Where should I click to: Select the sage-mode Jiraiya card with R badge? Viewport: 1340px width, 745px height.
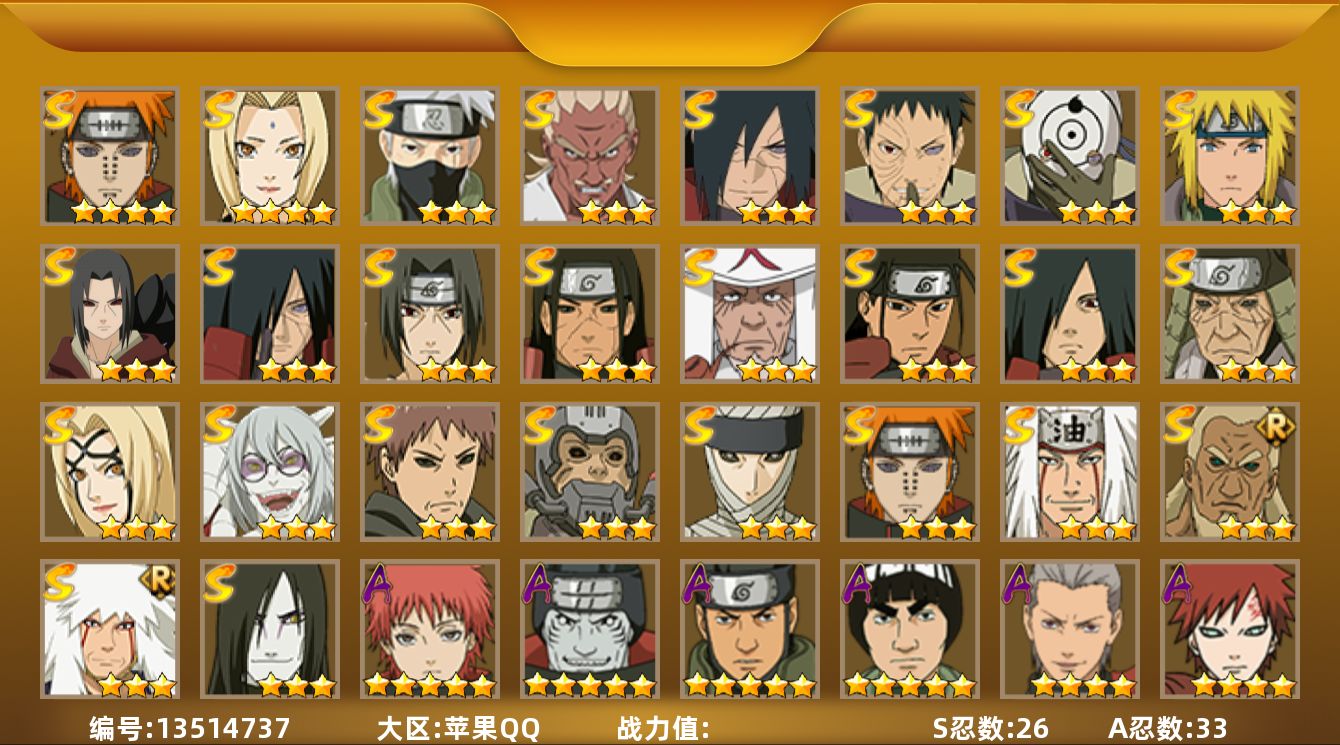coord(110,630)
